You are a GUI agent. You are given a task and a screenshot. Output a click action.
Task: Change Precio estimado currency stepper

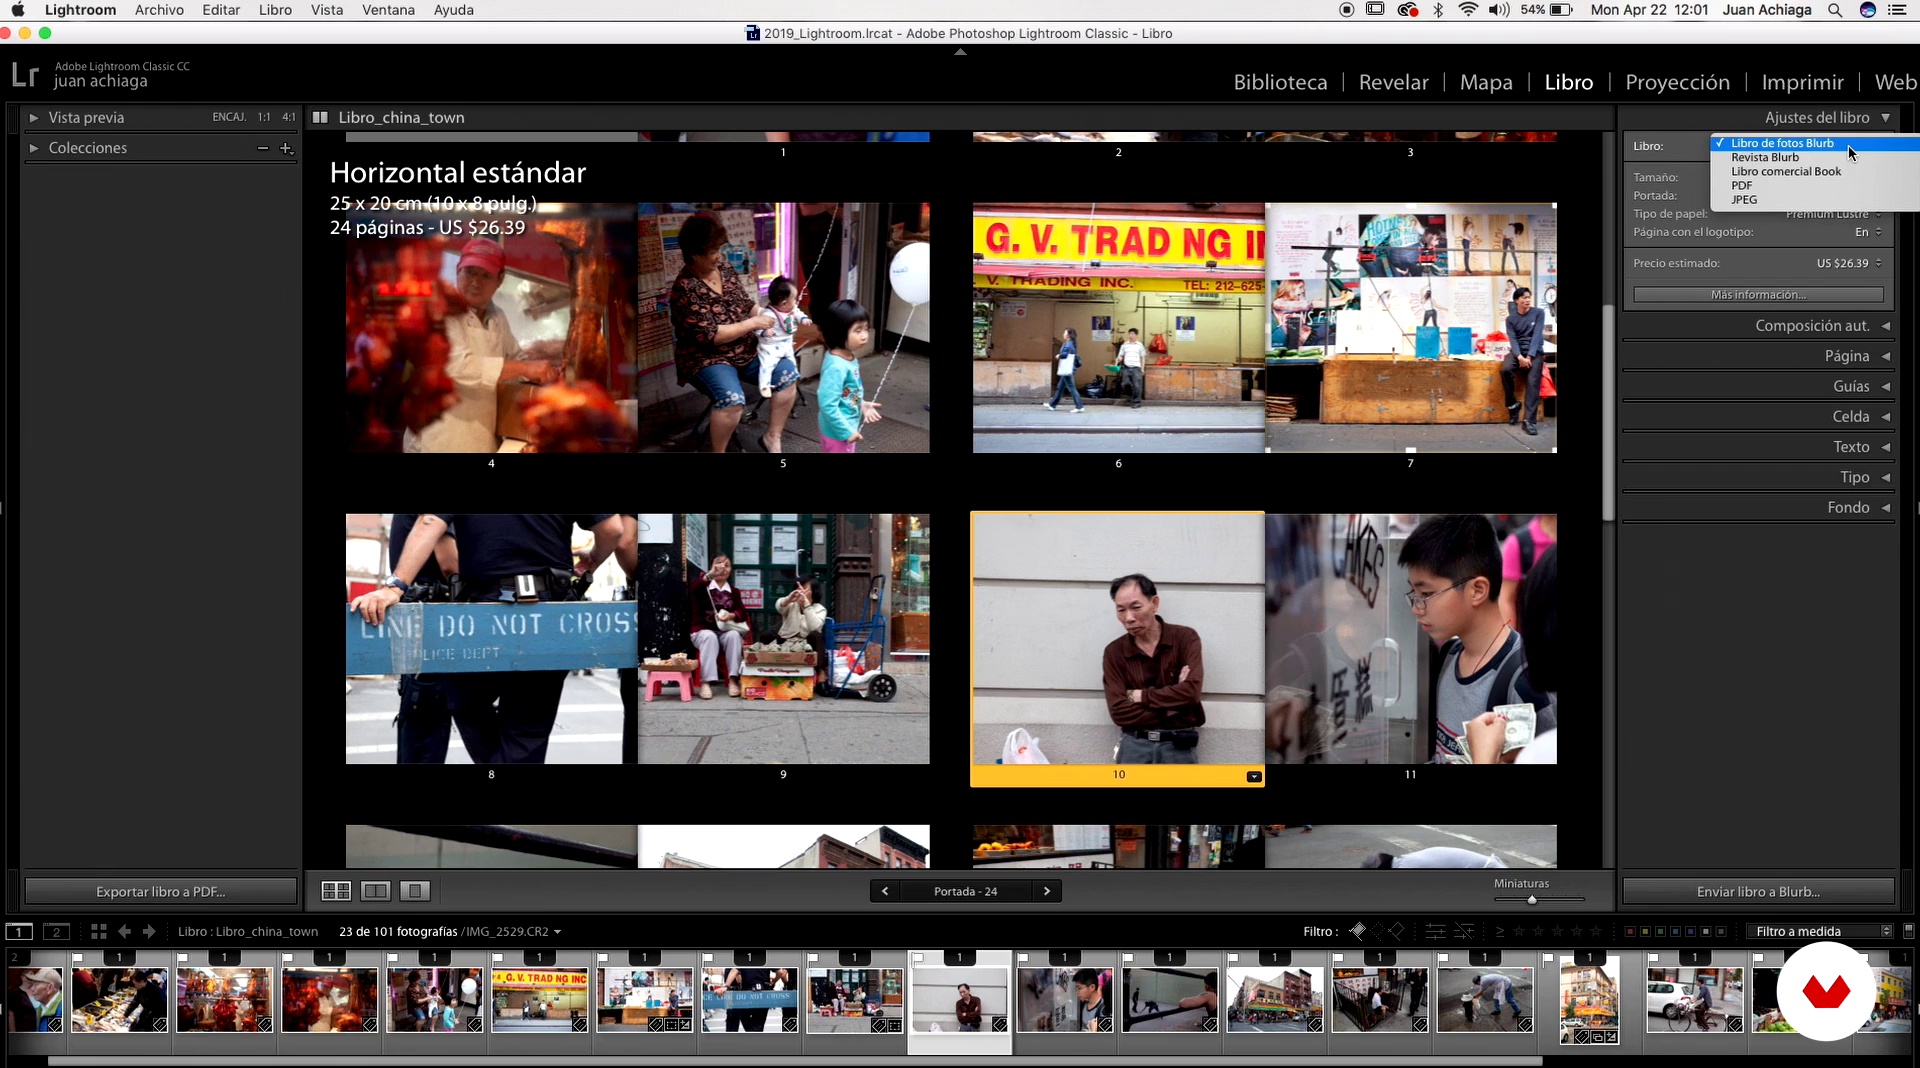[1879, 263]
